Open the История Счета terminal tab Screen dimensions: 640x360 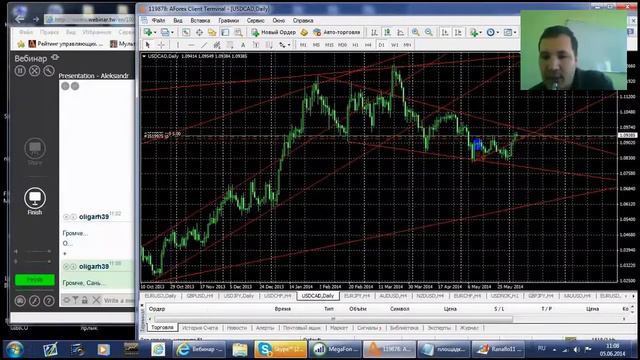tap(200, 328)
